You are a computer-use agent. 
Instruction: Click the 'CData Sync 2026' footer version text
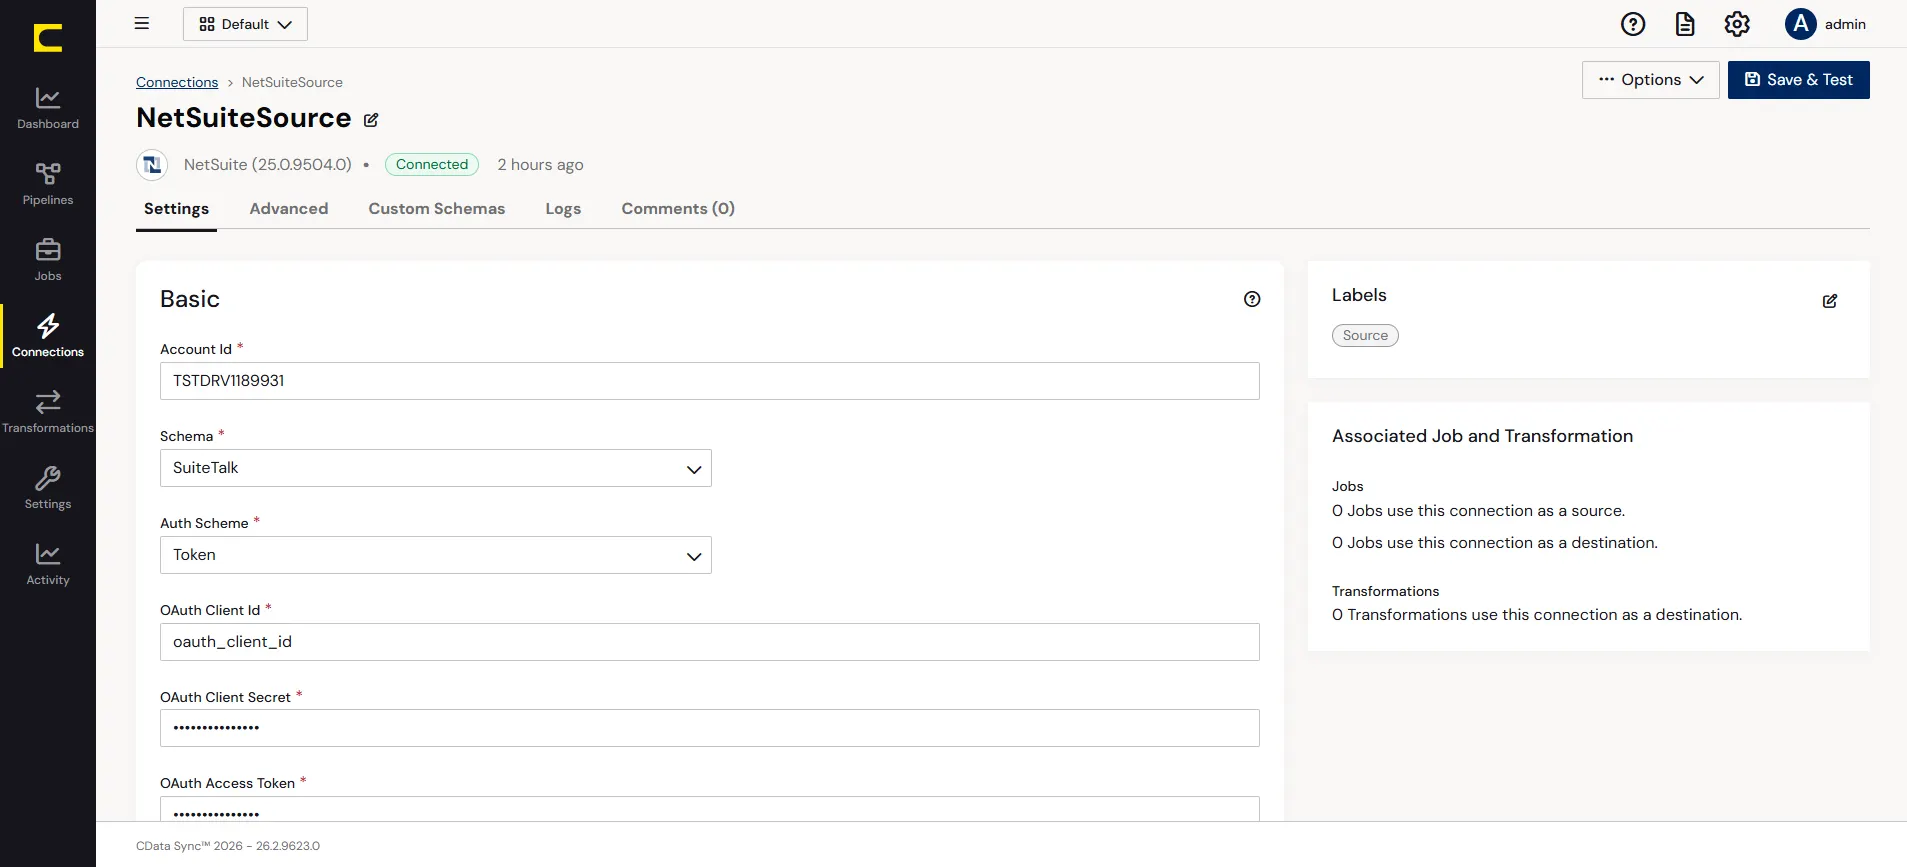pyautogui.click(x=228, y=846)
